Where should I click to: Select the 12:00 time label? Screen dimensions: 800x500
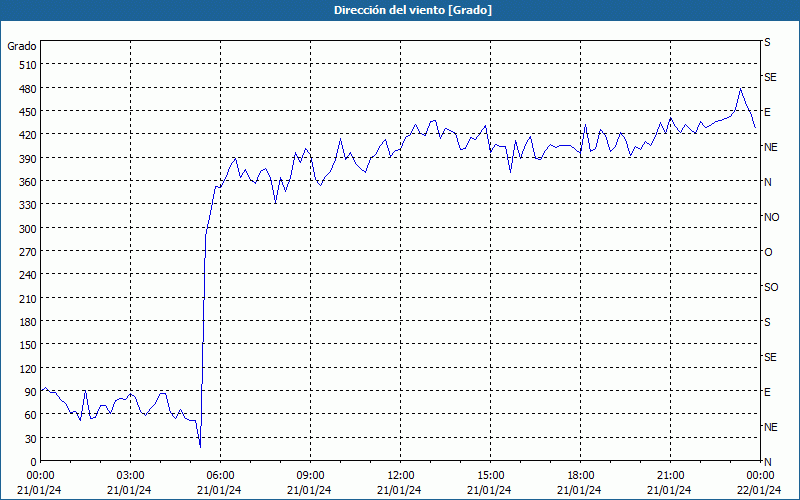click(x=399, y=476)
